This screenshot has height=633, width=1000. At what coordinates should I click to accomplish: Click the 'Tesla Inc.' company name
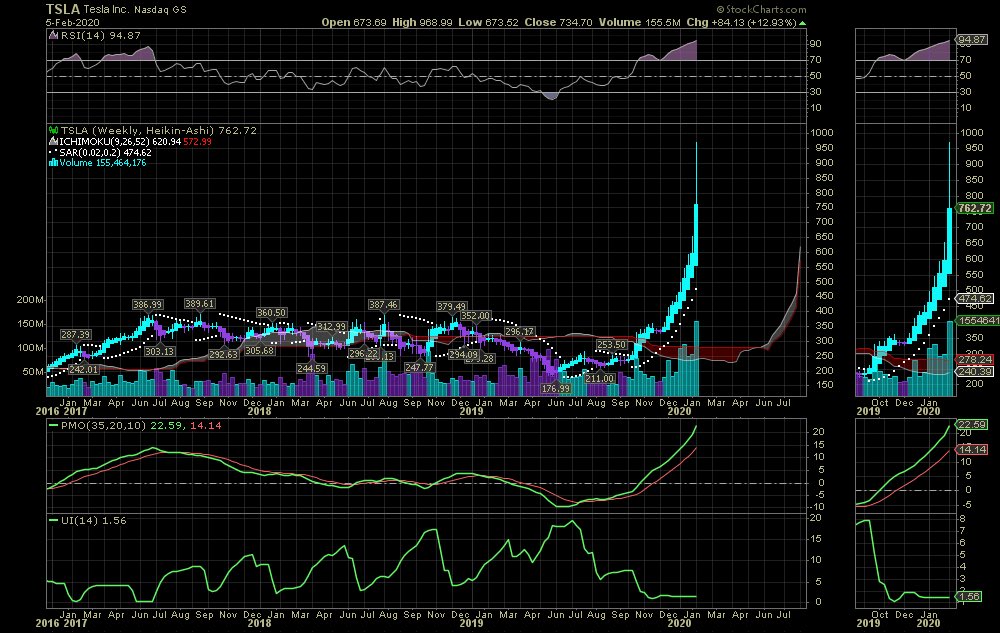click(107, 10)
